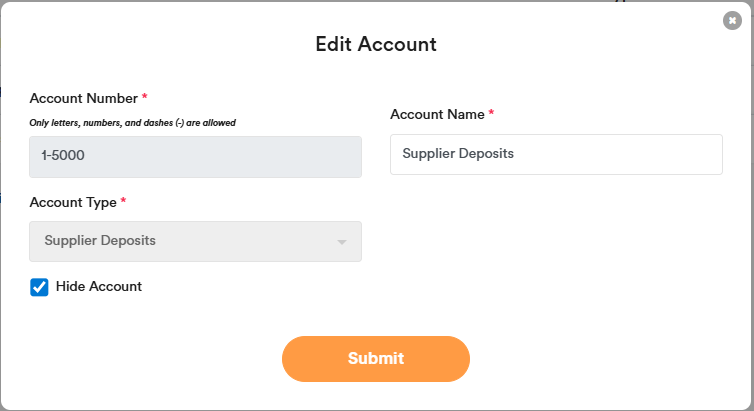Click the blue checkmark next to Hide Account
This screenshot has width=754, height=411.
point(40,287)
